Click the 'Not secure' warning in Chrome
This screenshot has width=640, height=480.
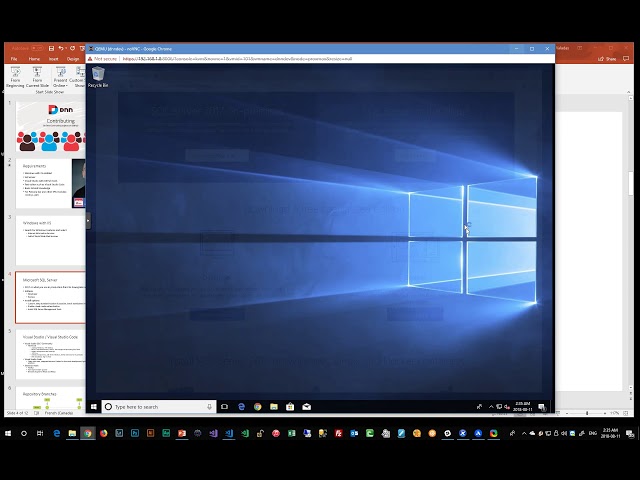point(102,59)
